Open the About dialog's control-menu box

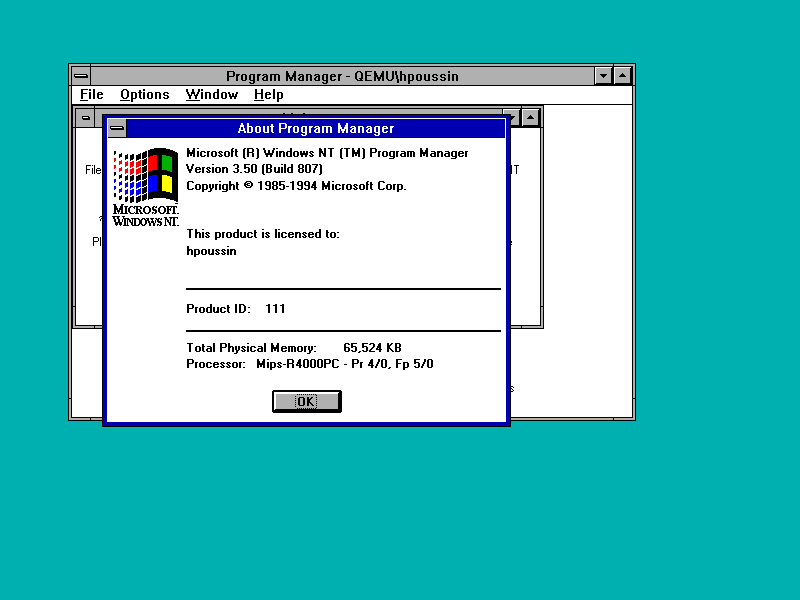tap(116, 128)
